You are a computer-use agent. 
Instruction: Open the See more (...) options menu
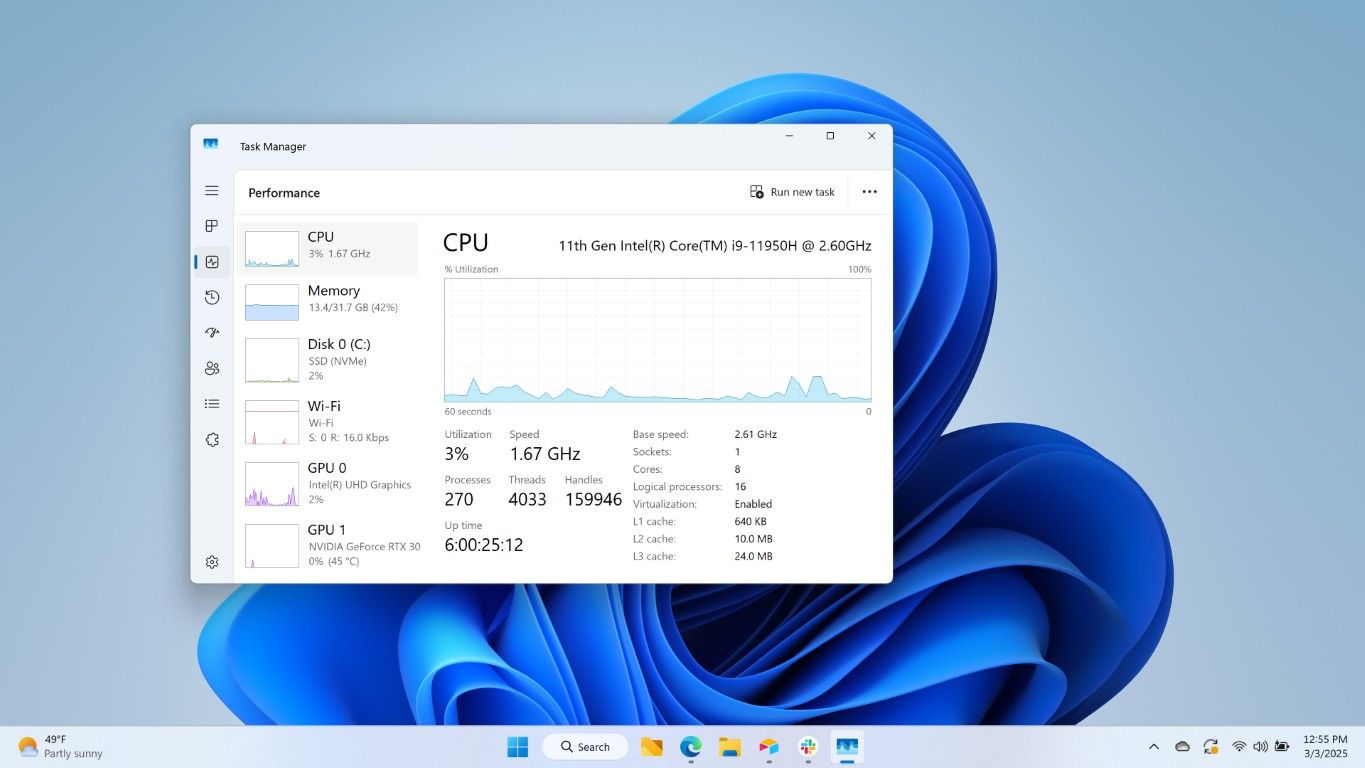coord(868,191)
